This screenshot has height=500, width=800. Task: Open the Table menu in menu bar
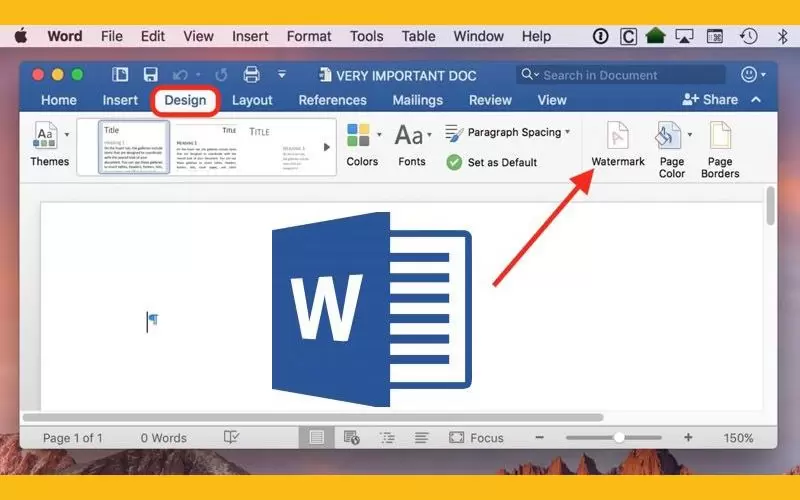pyautogui.click(x=418, y=36)
